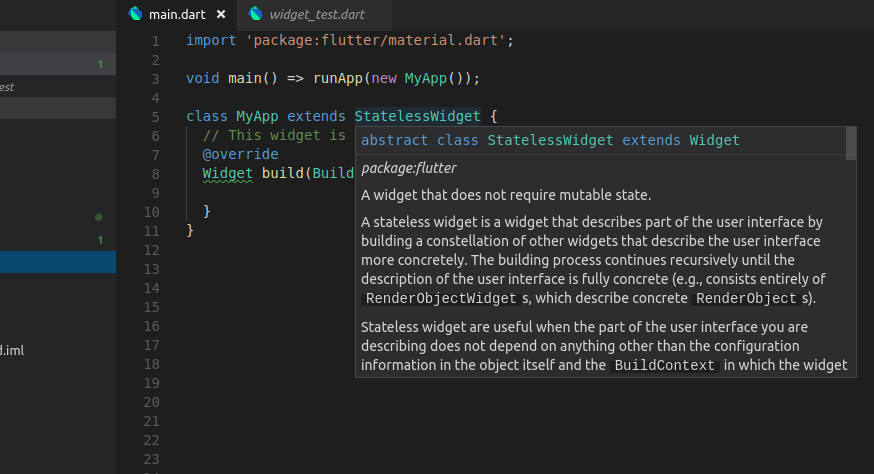This screenshot has width=874, height=474.
Task: Click the Dart icon on widget_test.dart tab
Action: point(256,14)
